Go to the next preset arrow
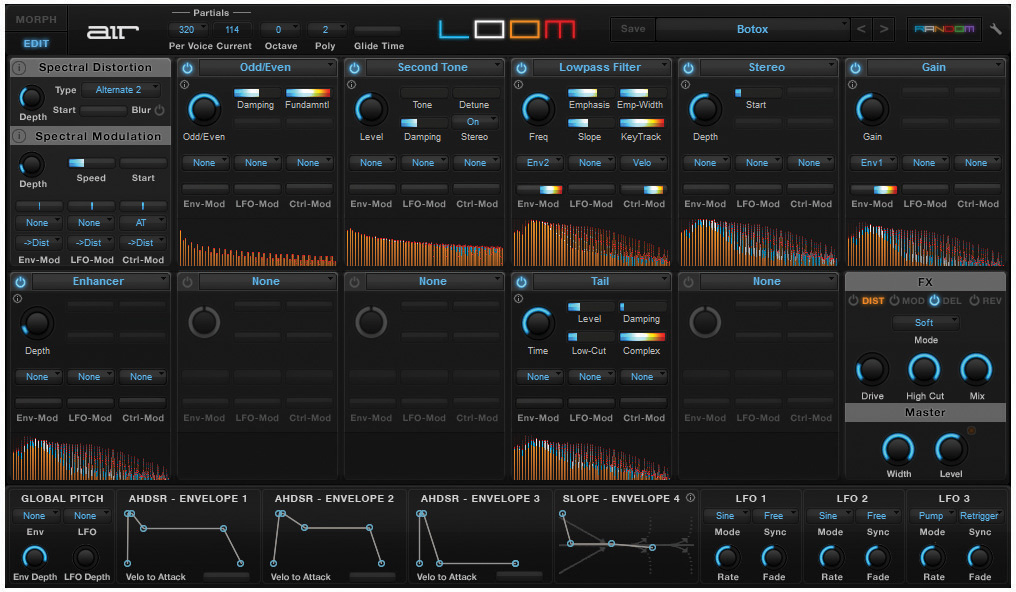The width and height of the screenshot is (1016, 592). (x=884, y=29)
